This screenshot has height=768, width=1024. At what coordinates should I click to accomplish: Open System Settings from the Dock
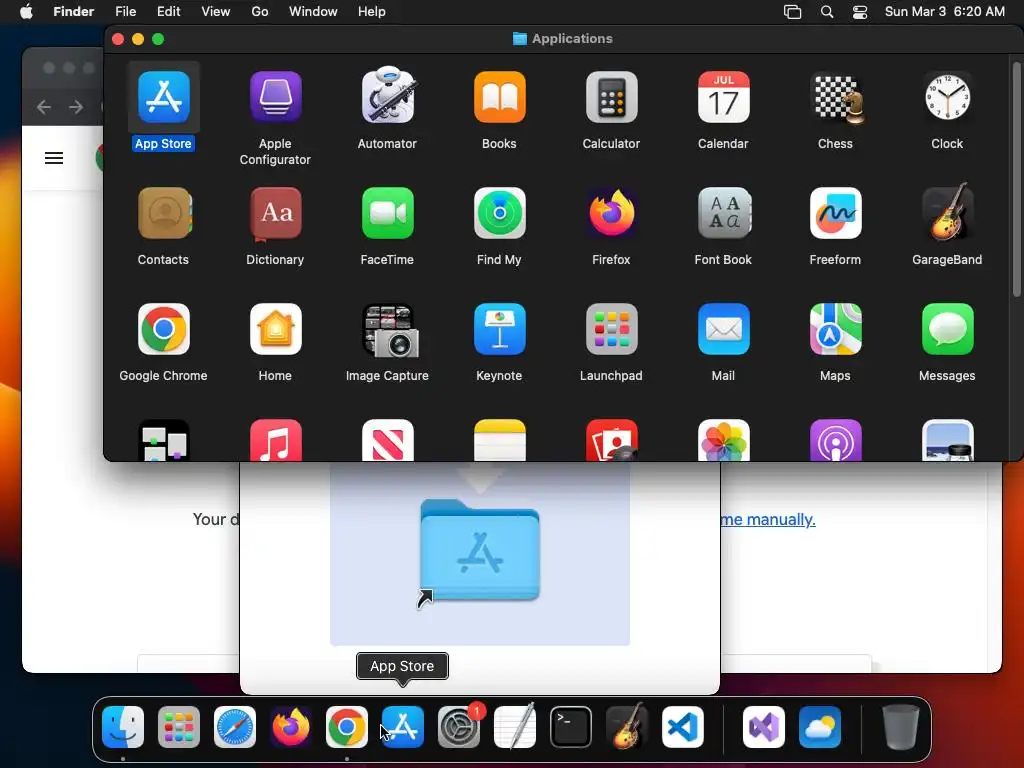[459, 727]
